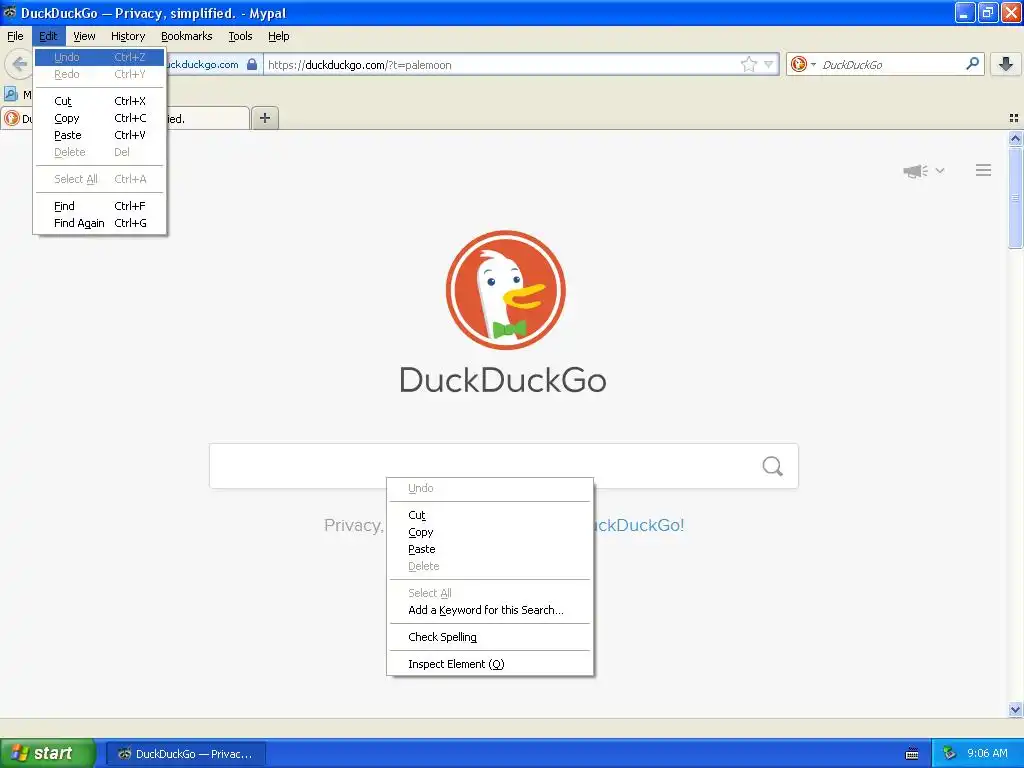The height and width of the screenshot is (768, 1024).
Task: Select Find Again in the Edit menu
Action: (x=99, y=223)
